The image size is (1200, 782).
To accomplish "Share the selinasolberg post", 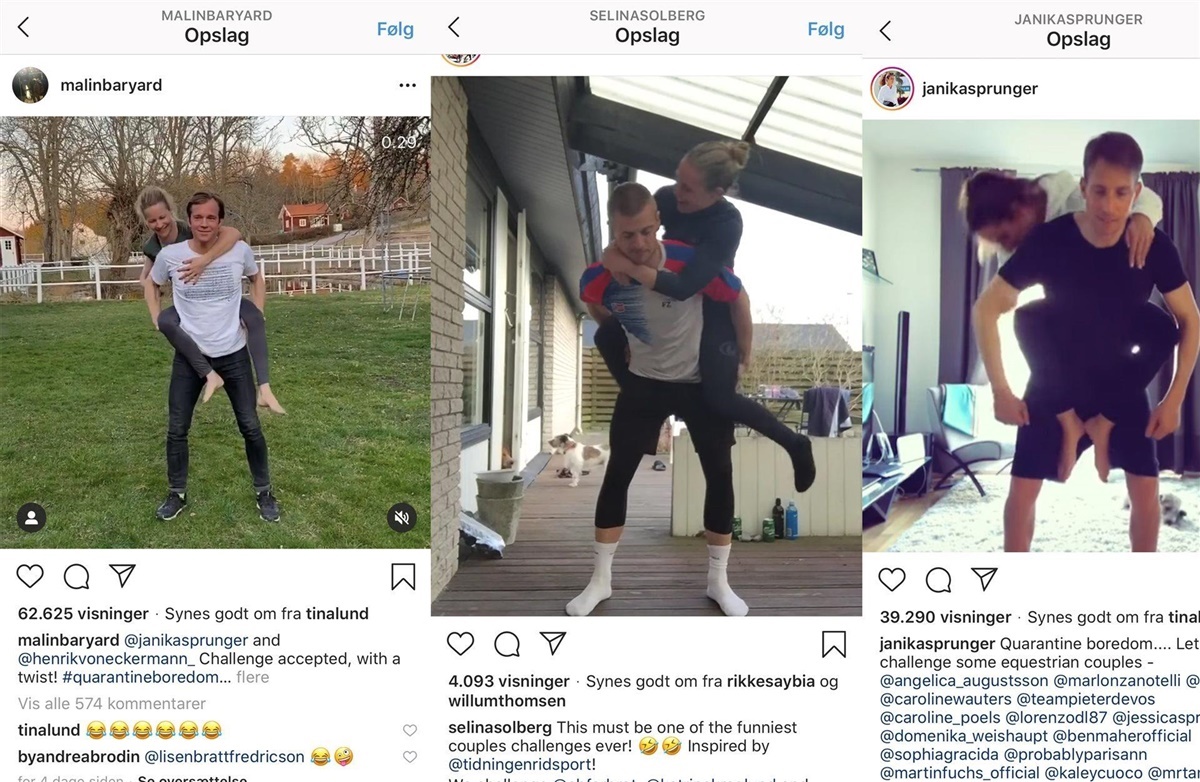I will (553, 643).
